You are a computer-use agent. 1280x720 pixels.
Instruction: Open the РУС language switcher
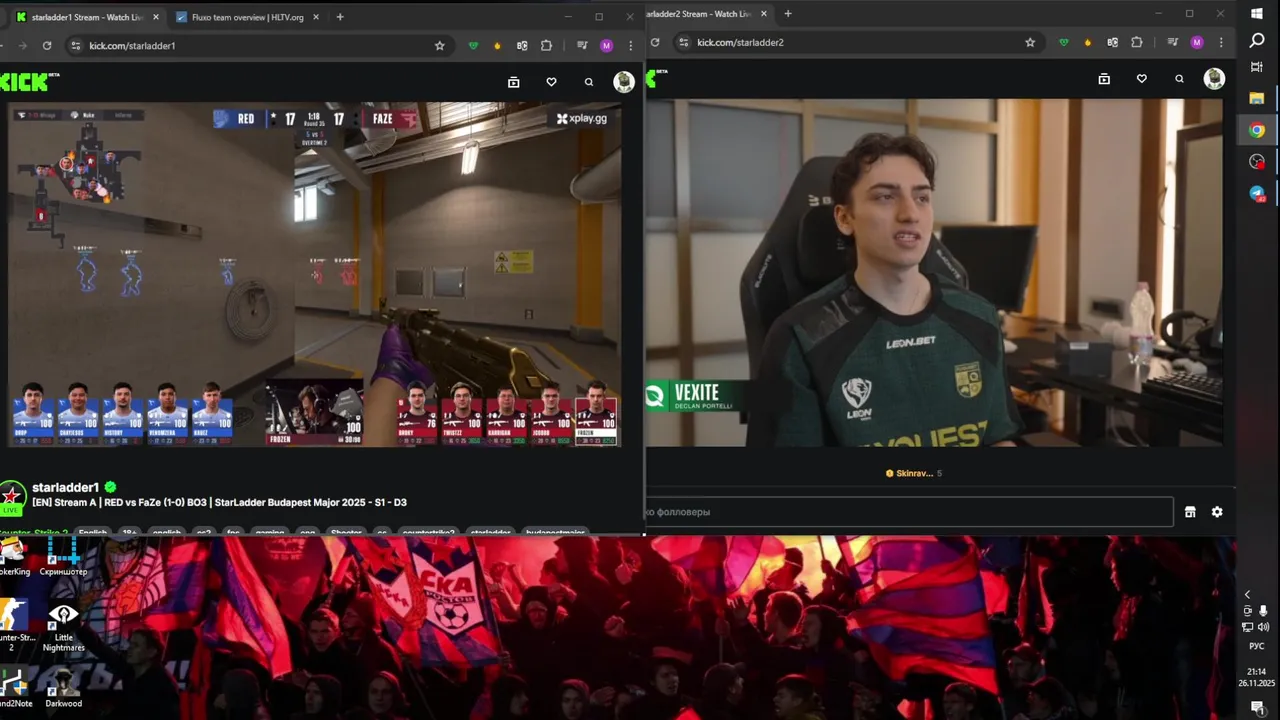tap(1257, 646)
